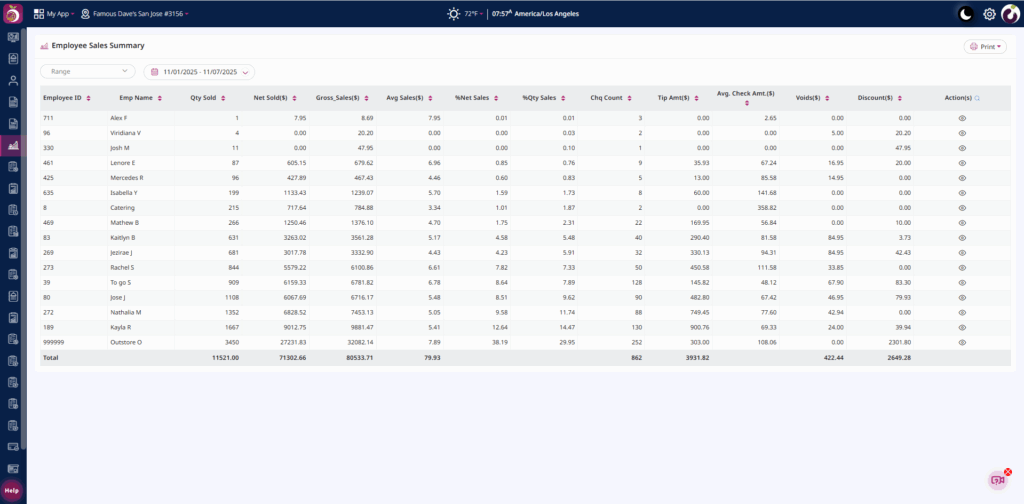Click the search icon beside Action(s) header

click(x=977, y=98)
